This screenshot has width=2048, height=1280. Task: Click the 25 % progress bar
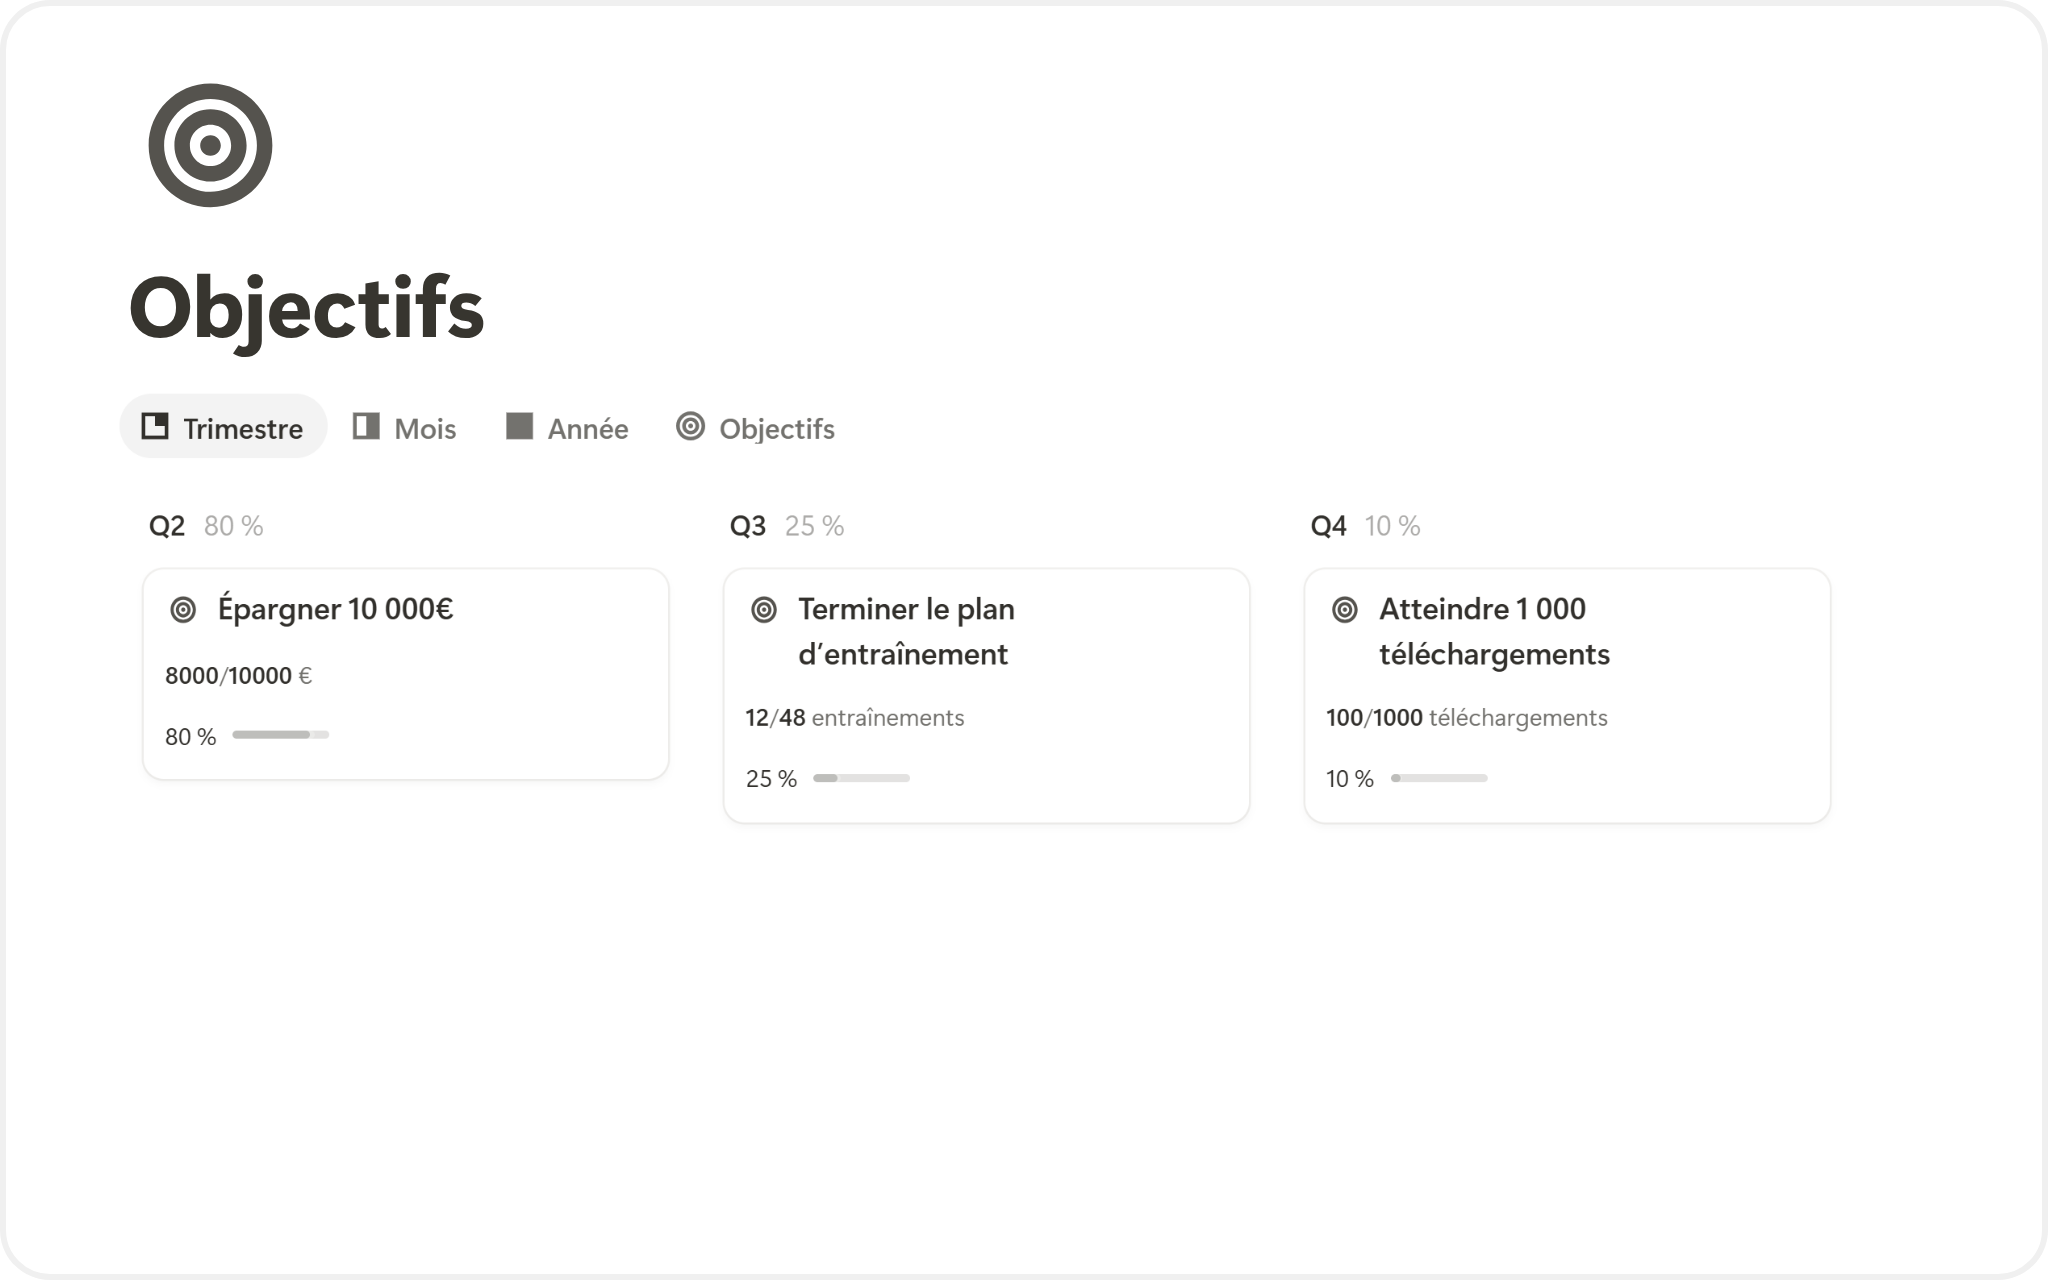pos(861,778)
